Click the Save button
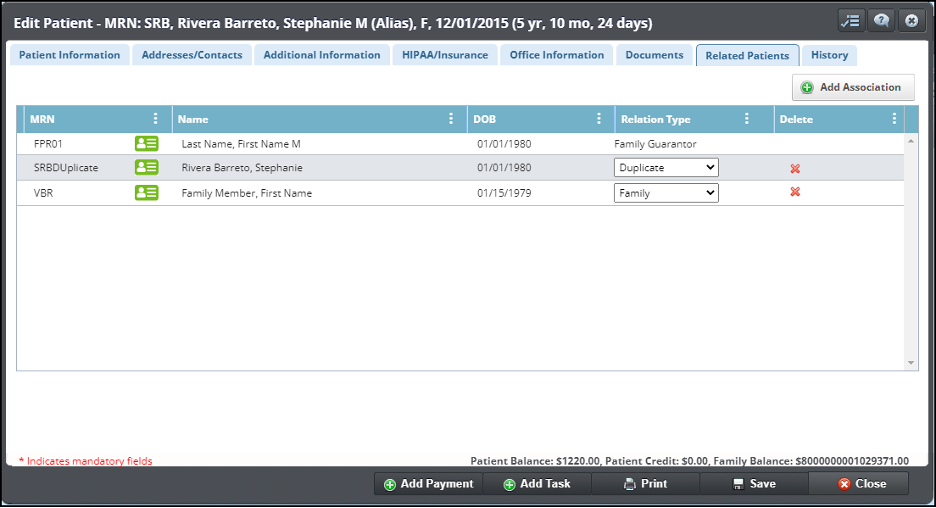Image resolution: width=936 pixels, height=508 pixels. pos(754,484)
